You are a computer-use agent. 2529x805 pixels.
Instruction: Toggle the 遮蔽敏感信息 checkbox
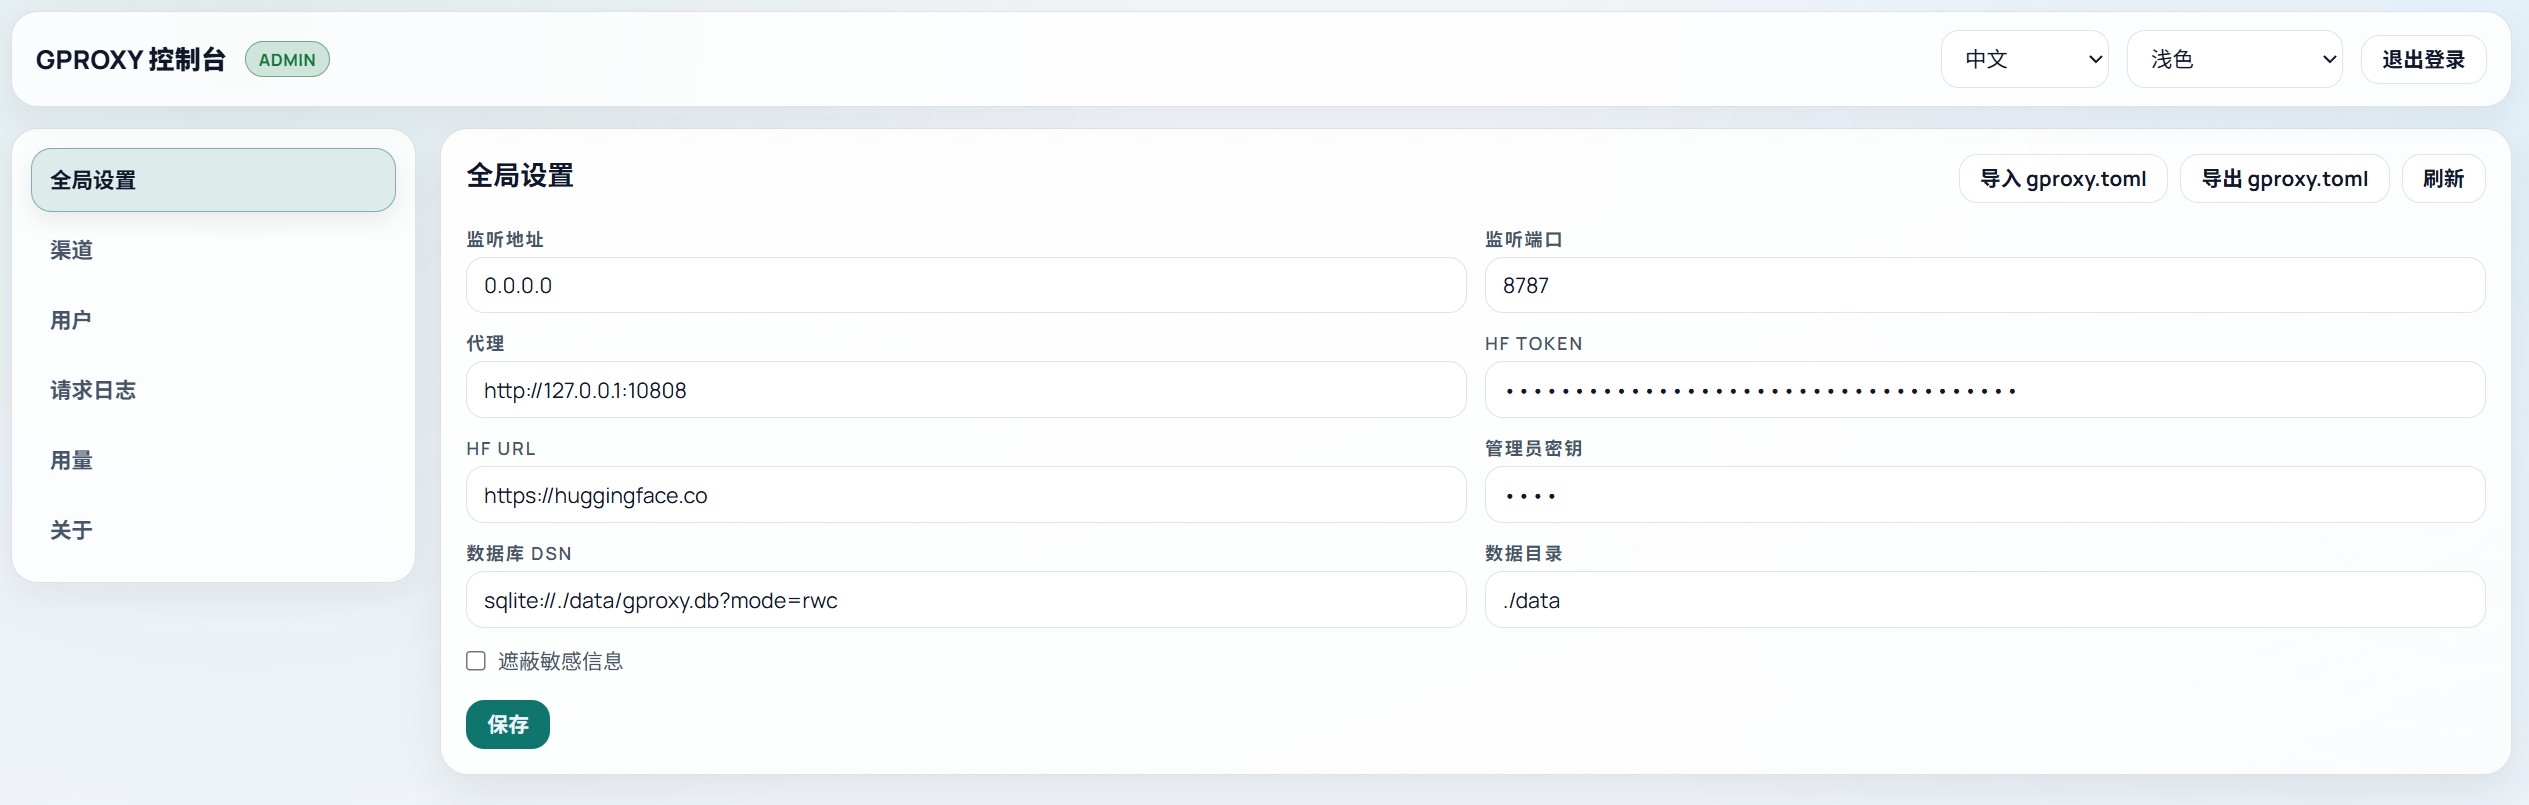(476, 661)
